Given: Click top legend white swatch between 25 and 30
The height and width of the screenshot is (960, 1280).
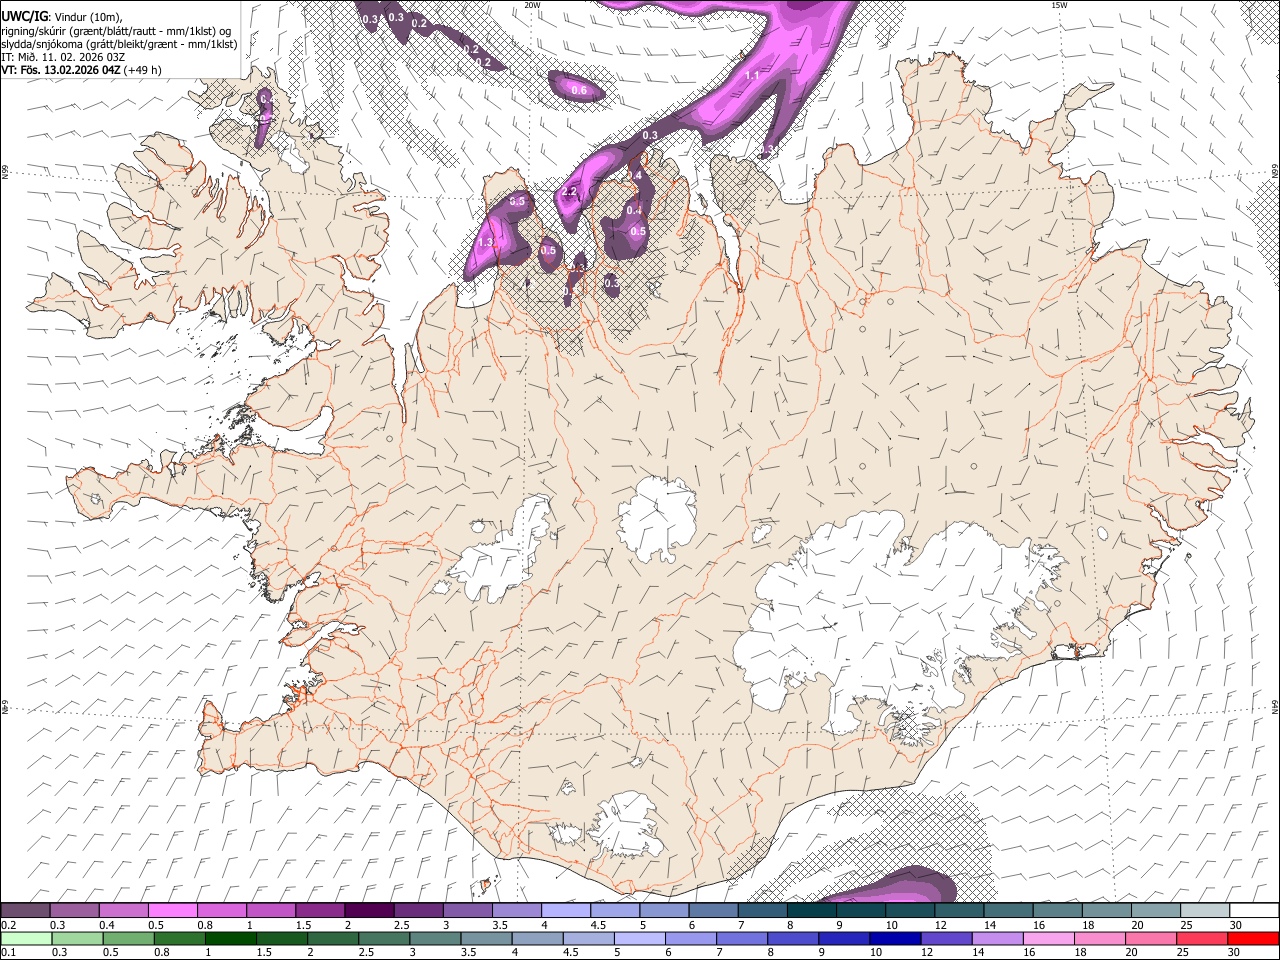Looking at the screenshot, I should click(1204, 910).
